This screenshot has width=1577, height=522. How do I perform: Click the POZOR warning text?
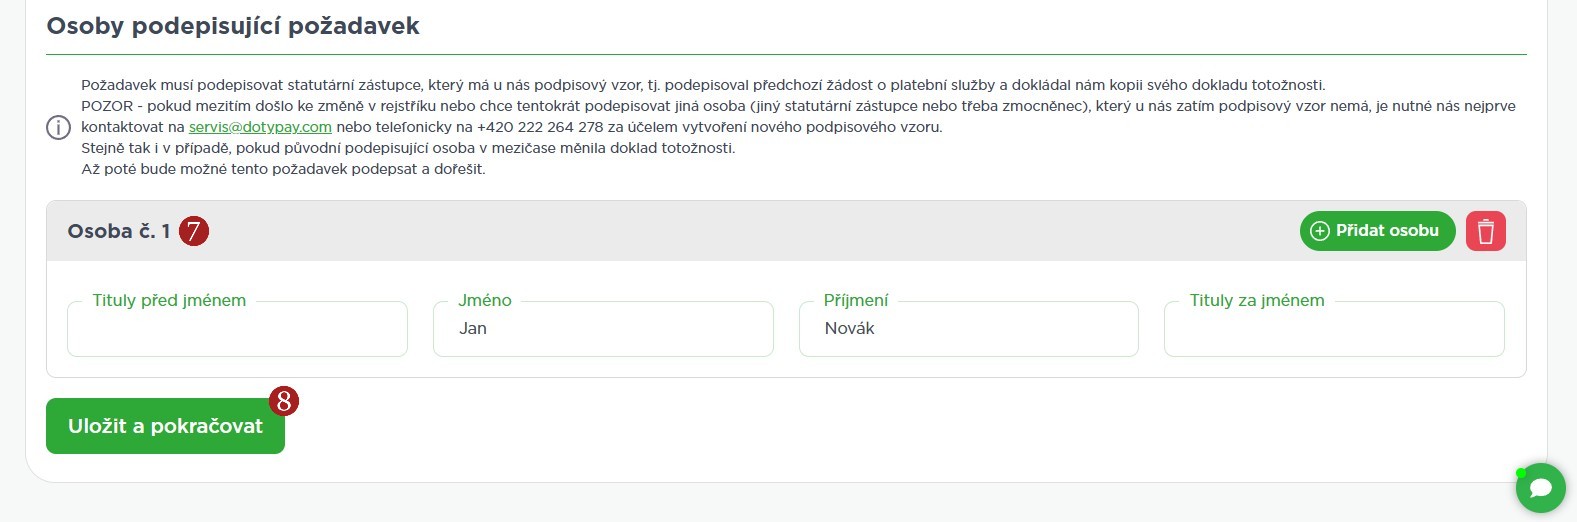point(108,106)
